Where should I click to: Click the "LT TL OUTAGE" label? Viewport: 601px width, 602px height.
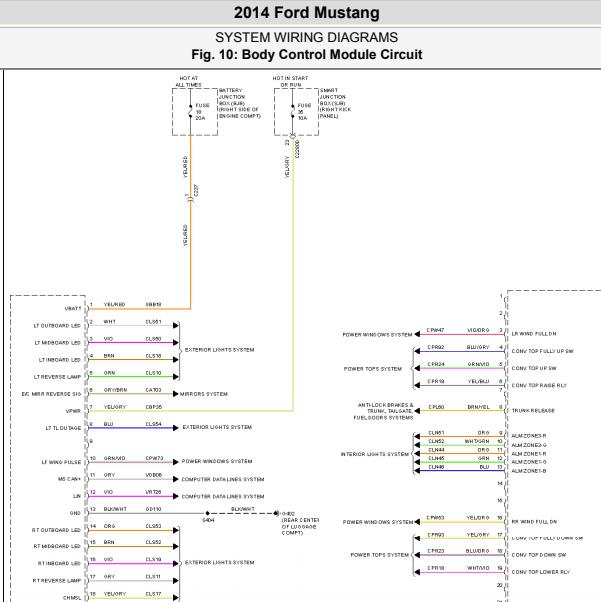[63, 428]
